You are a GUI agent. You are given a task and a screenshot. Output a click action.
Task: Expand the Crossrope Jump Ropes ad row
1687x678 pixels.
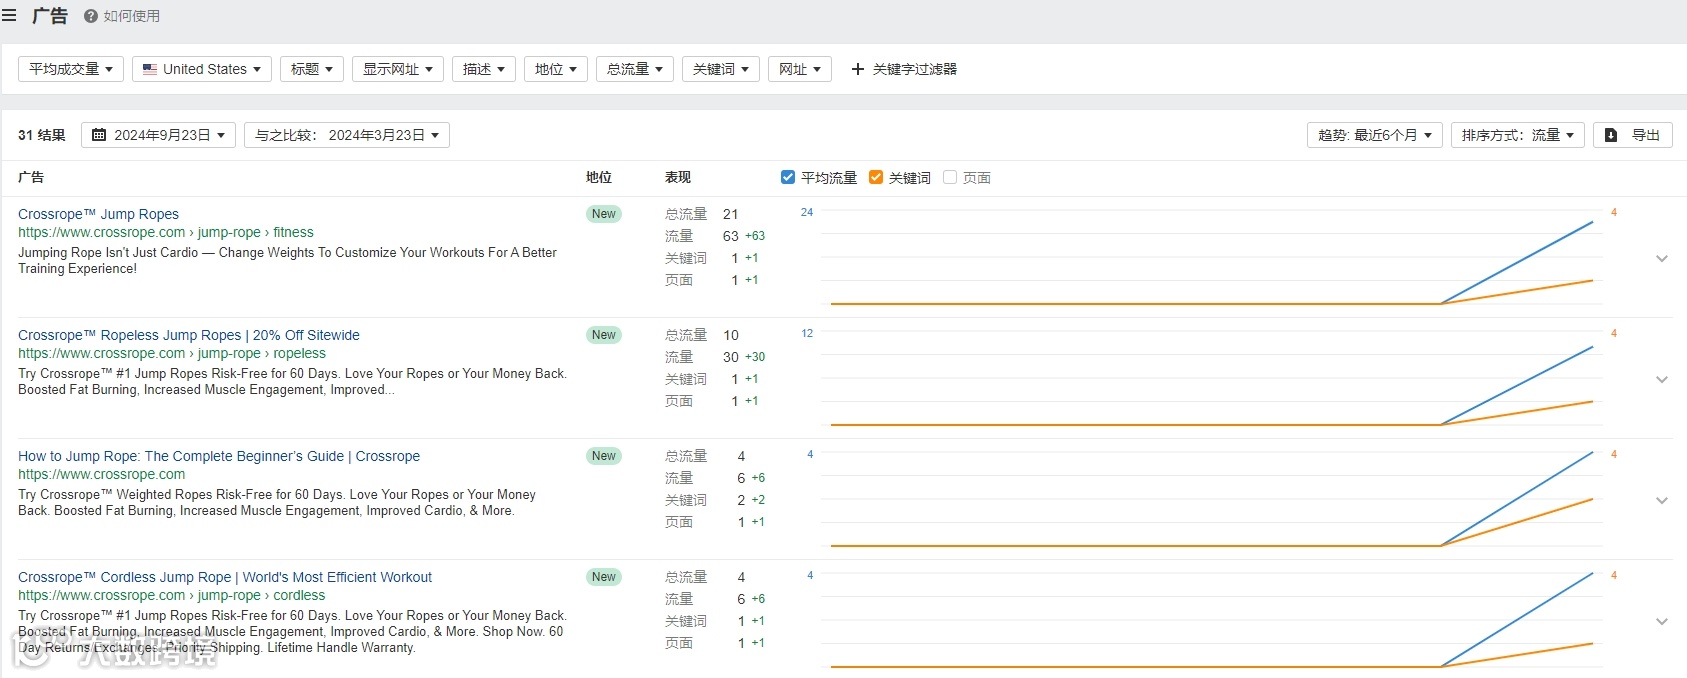[x=1662, y=258]
